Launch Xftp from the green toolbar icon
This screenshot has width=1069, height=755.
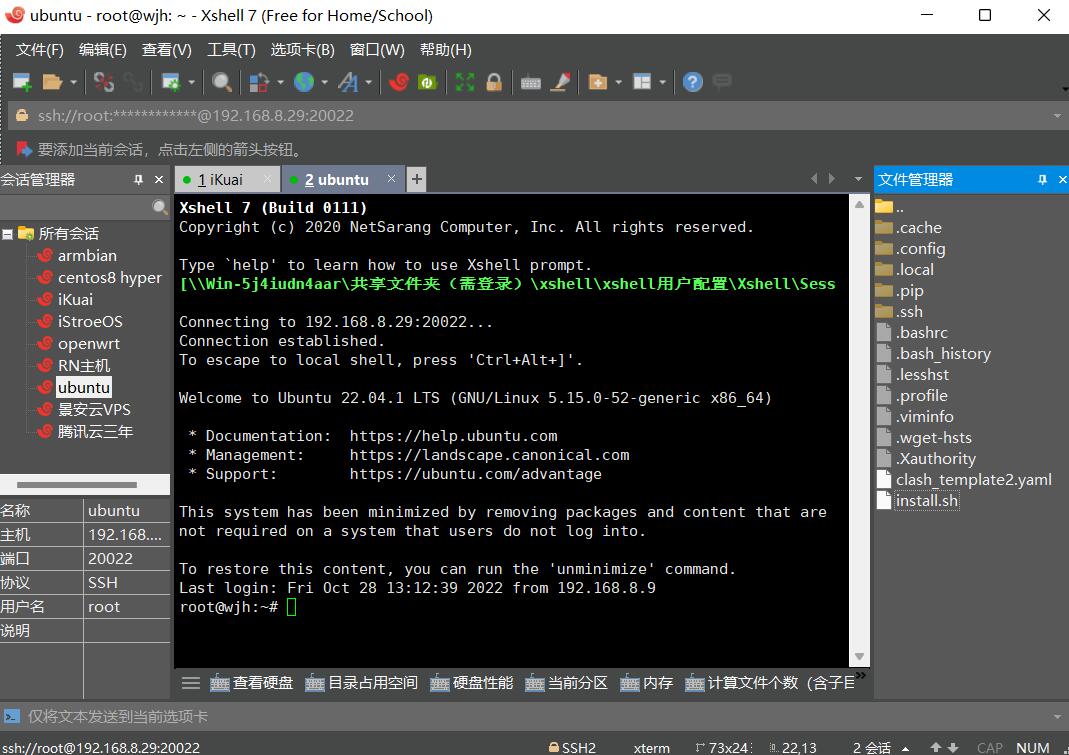(428, 82)
